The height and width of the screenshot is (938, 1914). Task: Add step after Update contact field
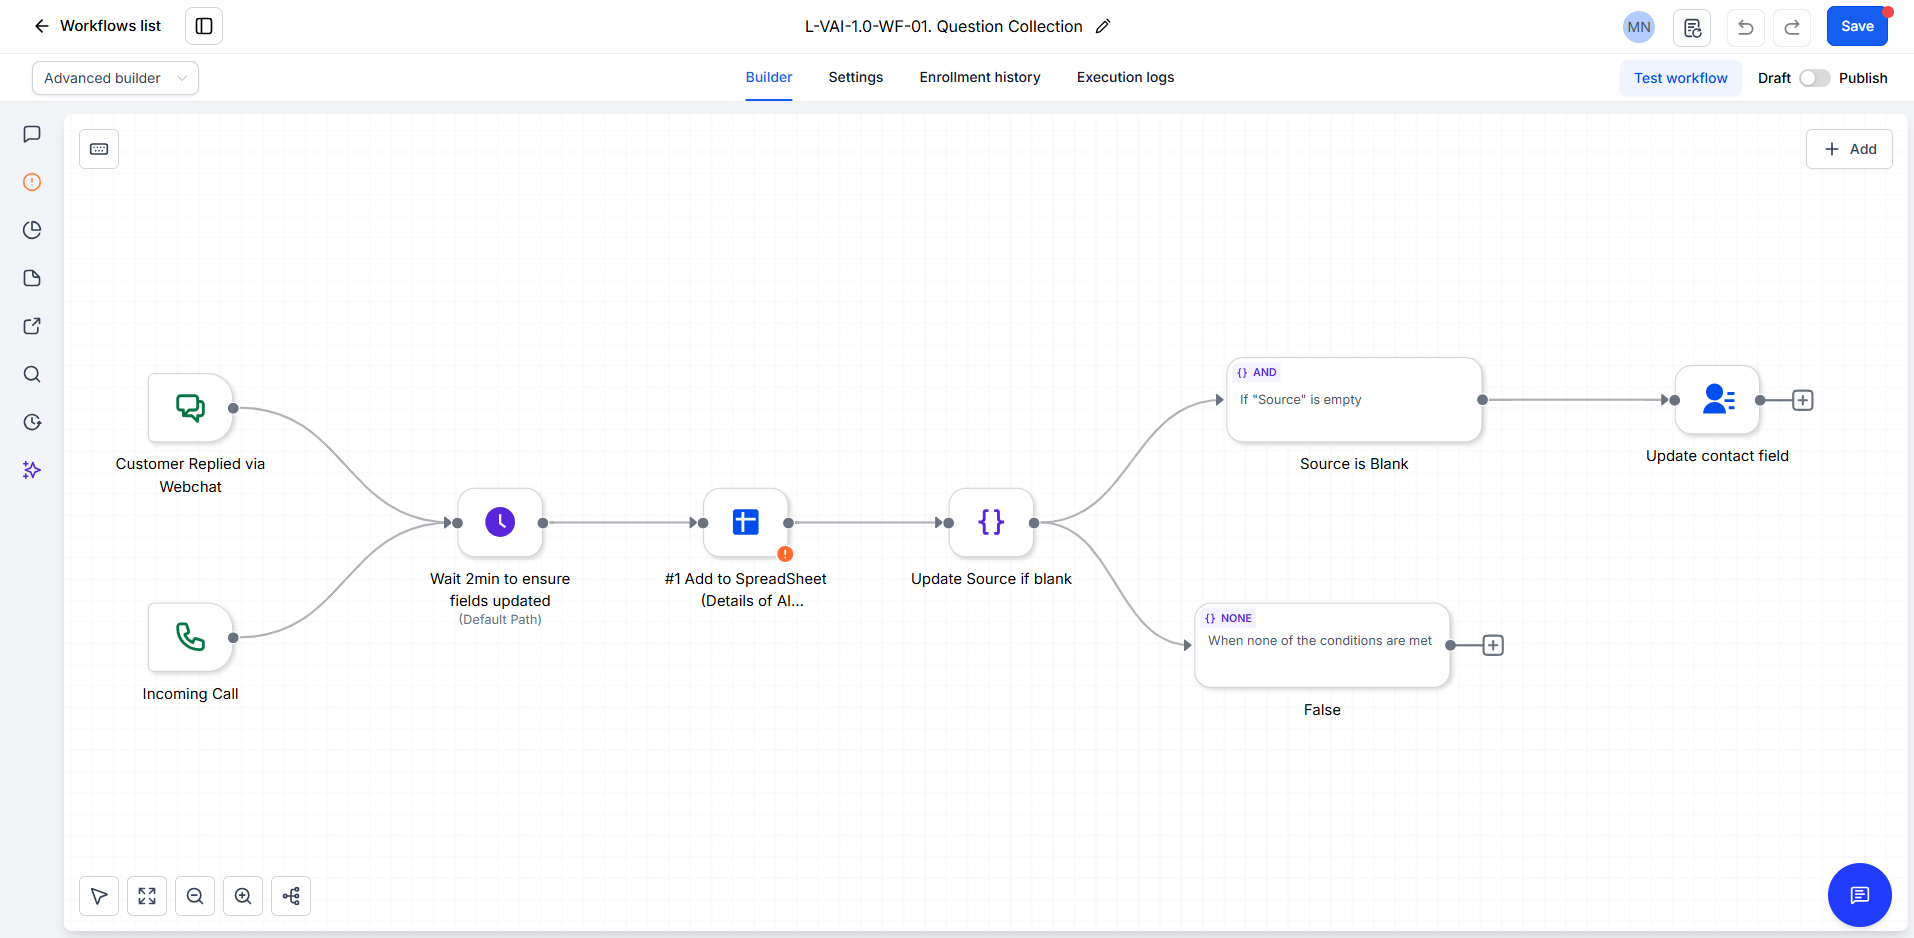click(x=1802, y=400)
